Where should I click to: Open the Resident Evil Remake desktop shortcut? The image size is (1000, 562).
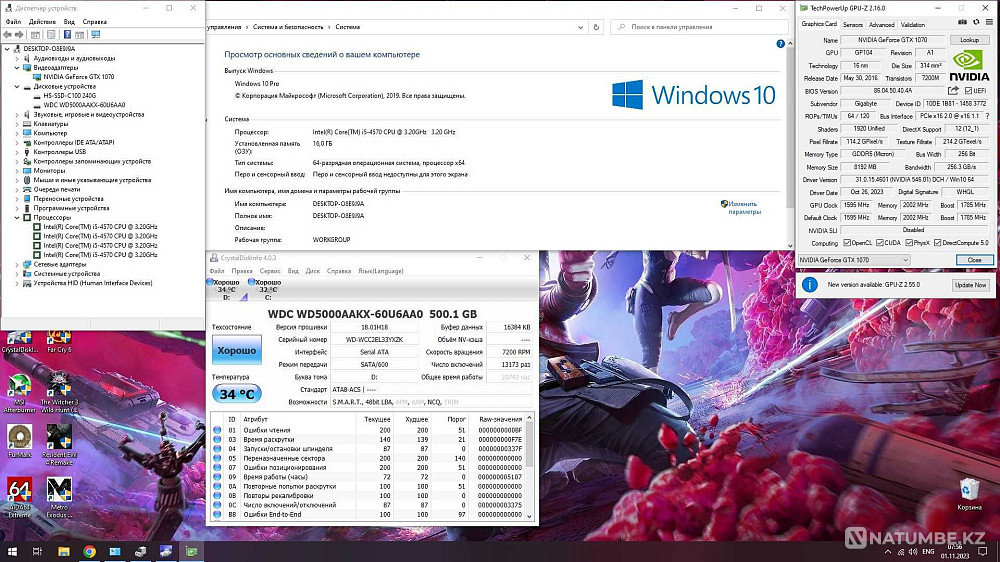(x=59, y=445)
